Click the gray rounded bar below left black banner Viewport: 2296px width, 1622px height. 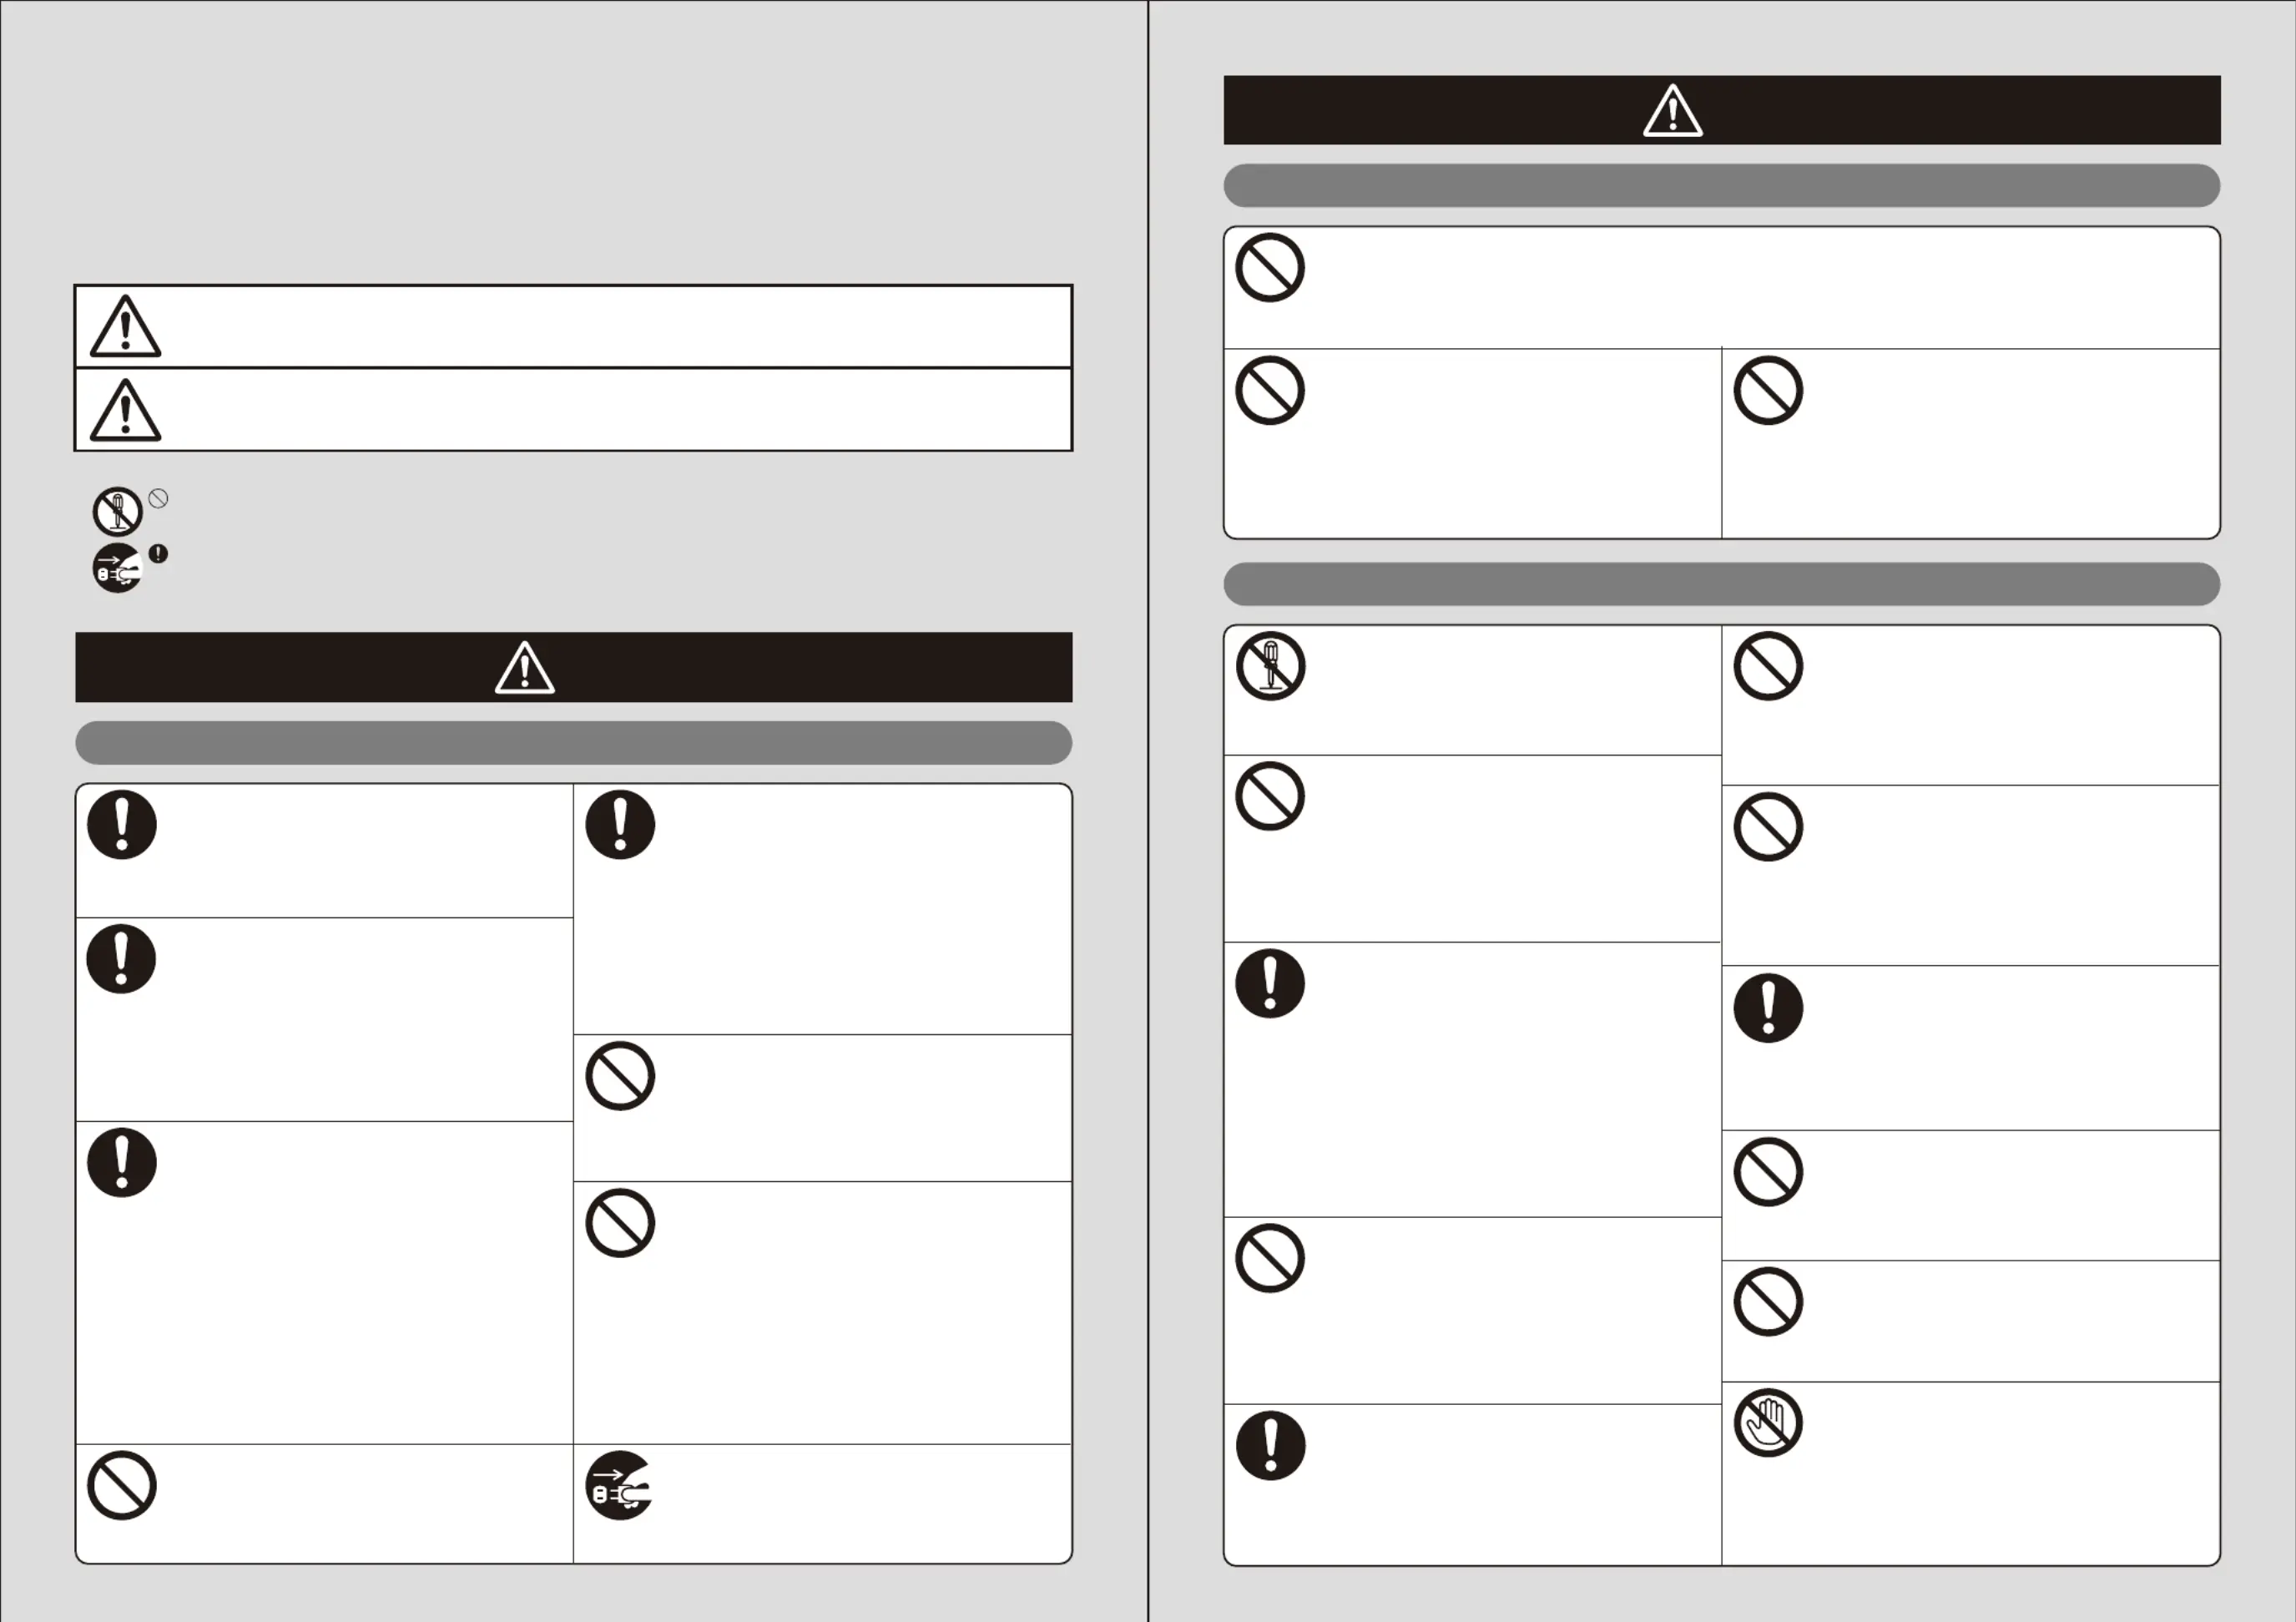[x=574, y=743]
